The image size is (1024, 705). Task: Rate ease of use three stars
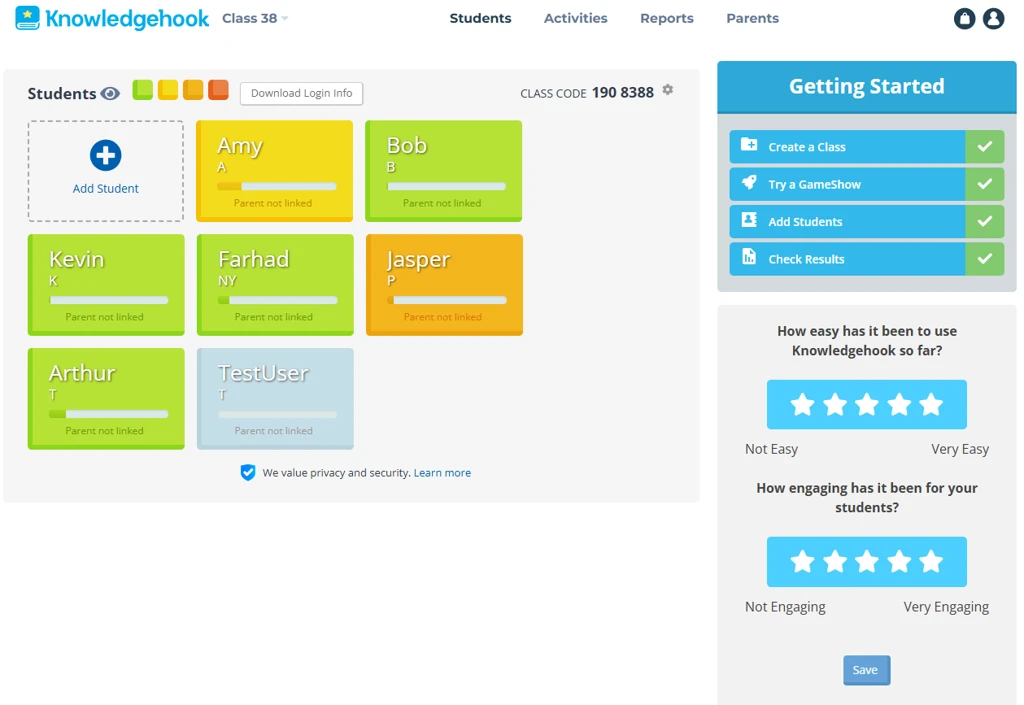coord(867,405)
